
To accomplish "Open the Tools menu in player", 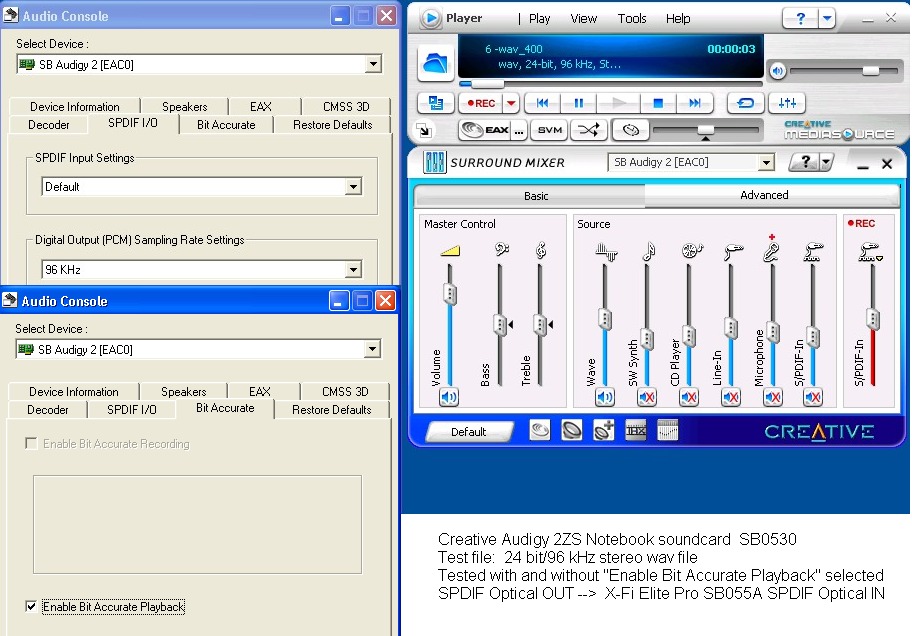I will (x=631, y=18).
